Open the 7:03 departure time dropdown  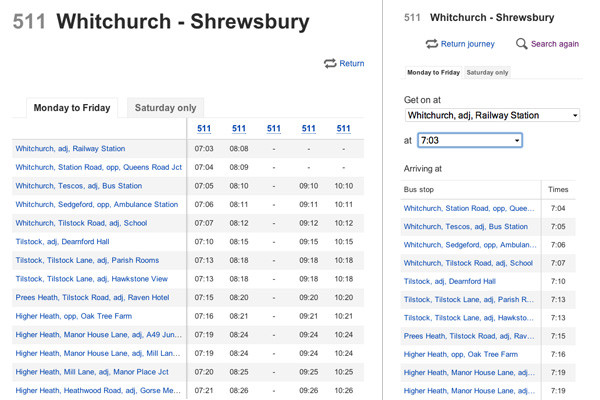point(470,141)
